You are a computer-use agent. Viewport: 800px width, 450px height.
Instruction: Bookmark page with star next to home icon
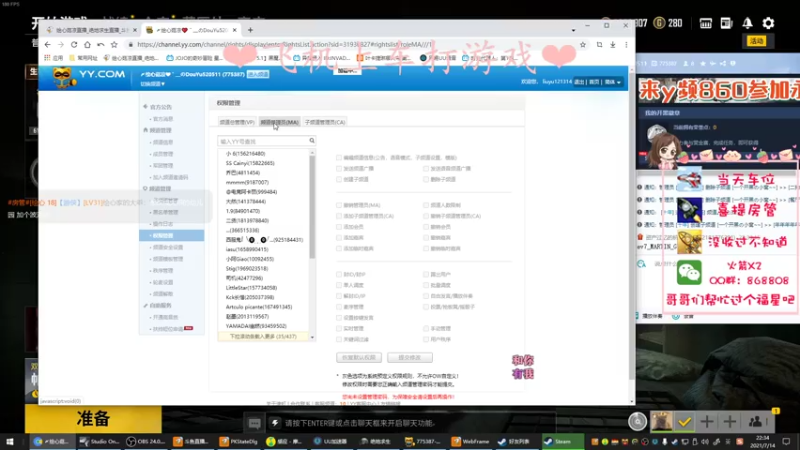[114, 45]
